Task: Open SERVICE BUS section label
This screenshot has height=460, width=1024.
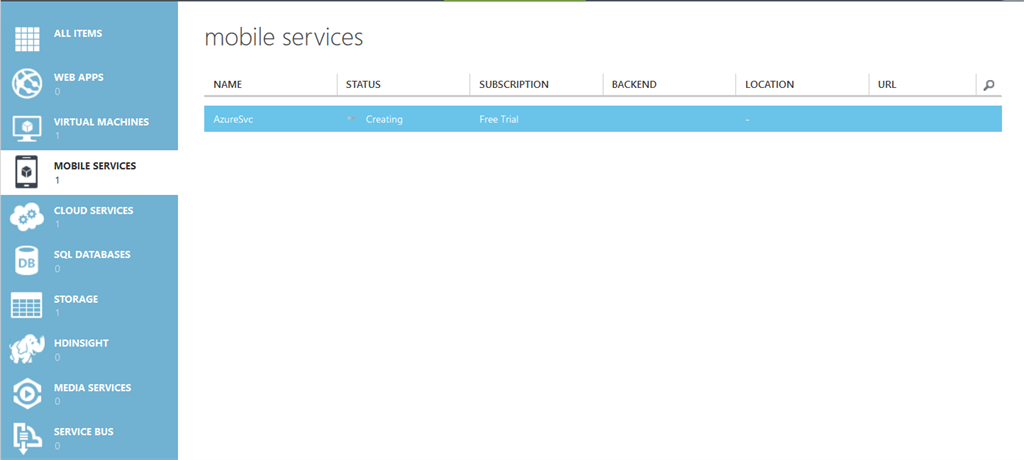Action: (84, 432)
